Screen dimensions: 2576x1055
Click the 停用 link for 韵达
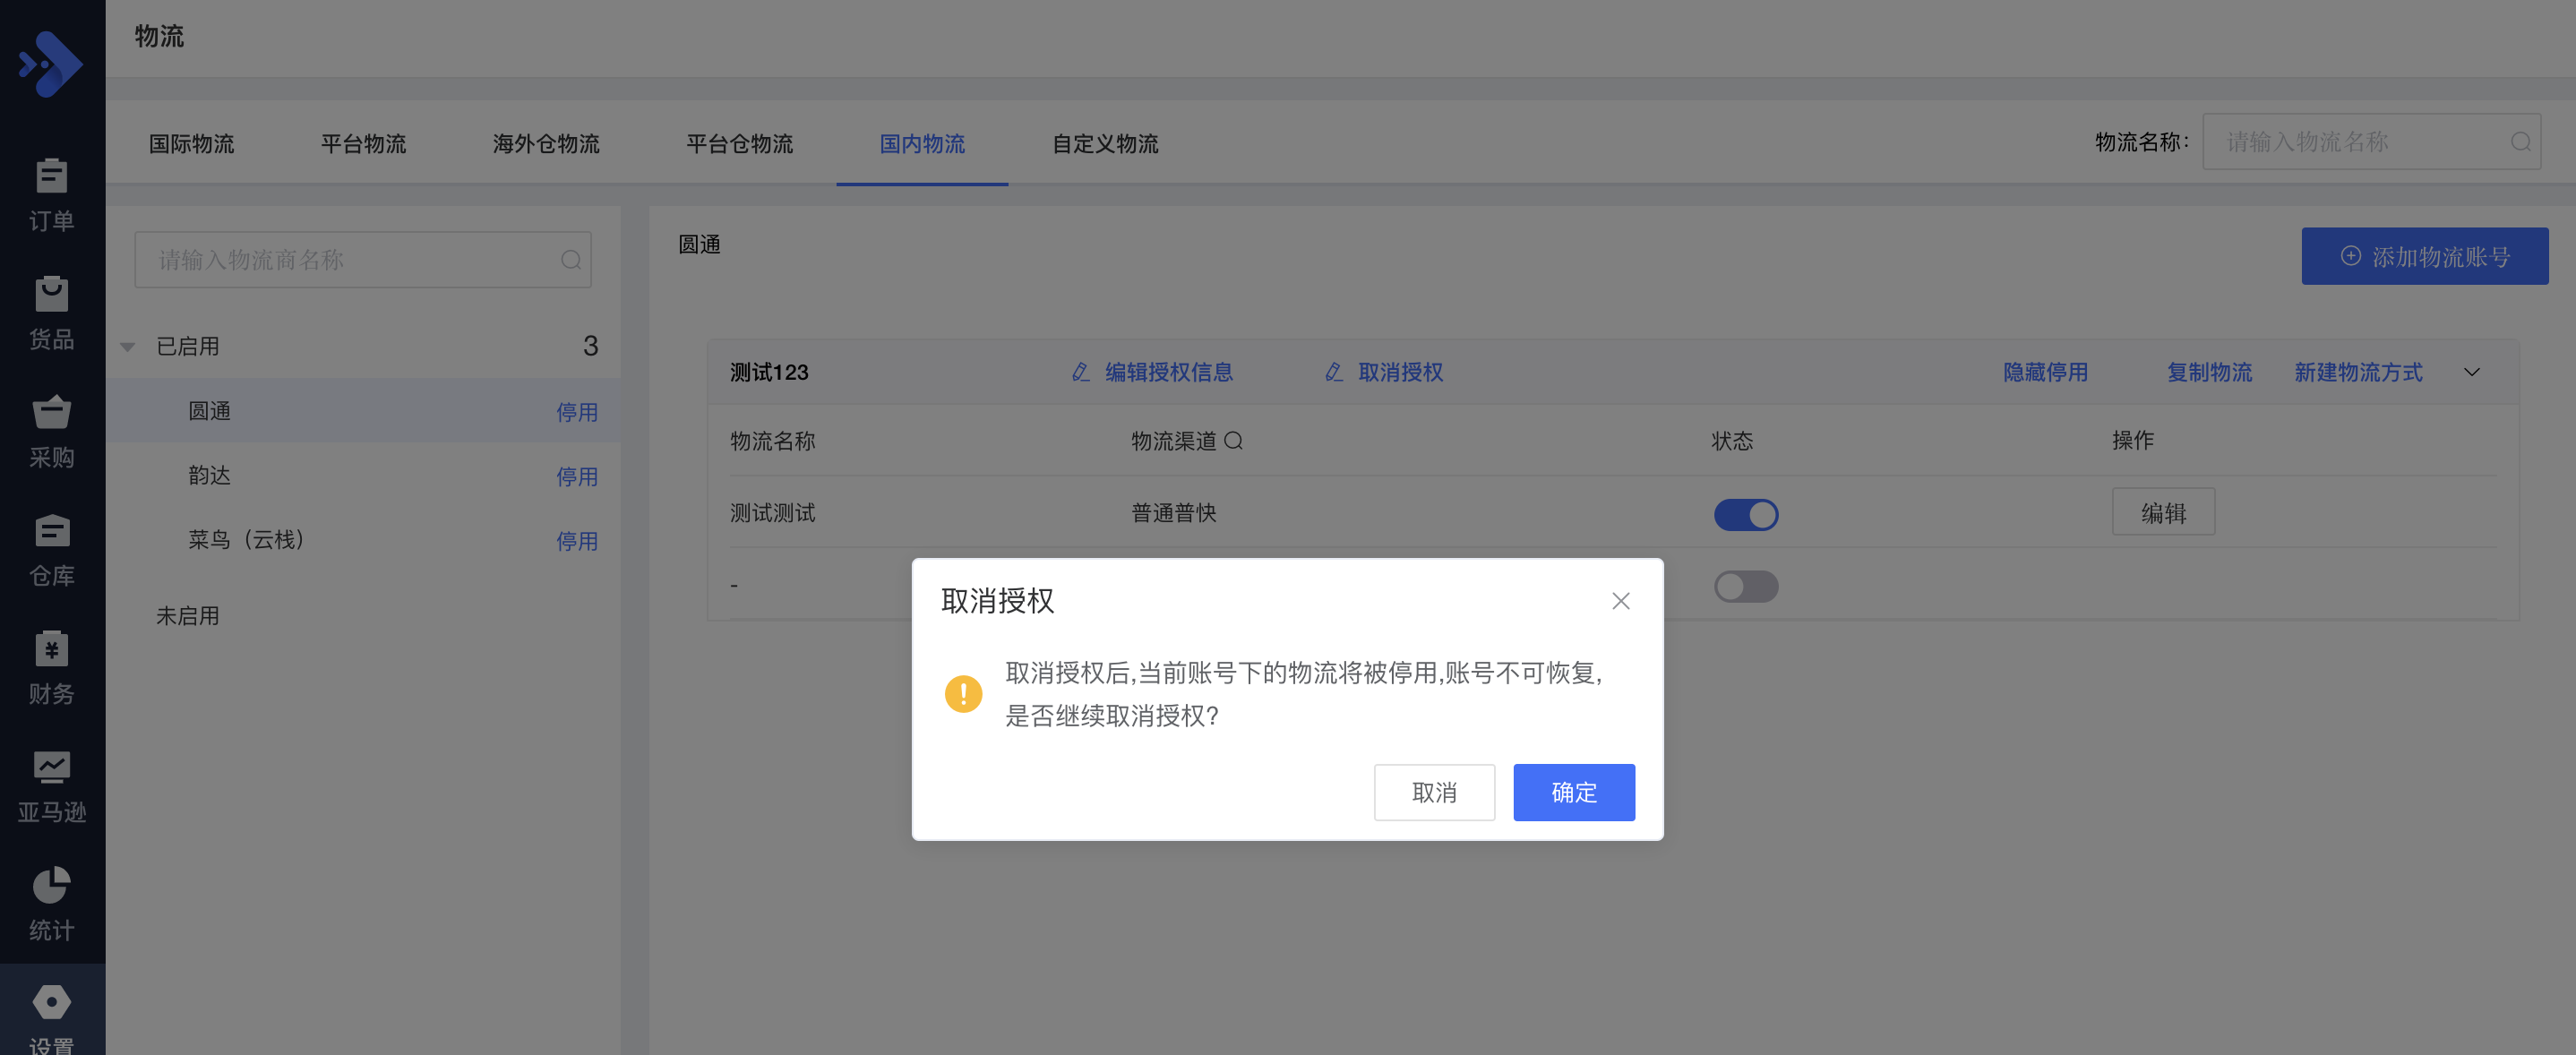coord(576,477)
